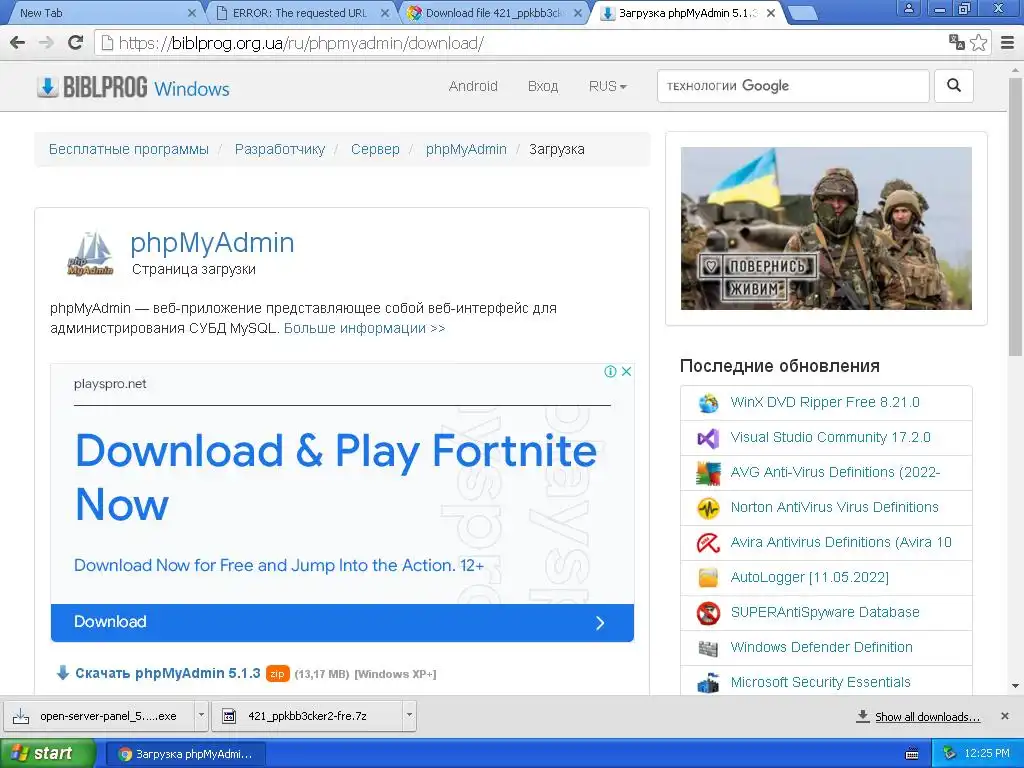This screenshot has width=1024, height=768.
Task: Click the scrollbar down arrow
Action: point(1016,686)
